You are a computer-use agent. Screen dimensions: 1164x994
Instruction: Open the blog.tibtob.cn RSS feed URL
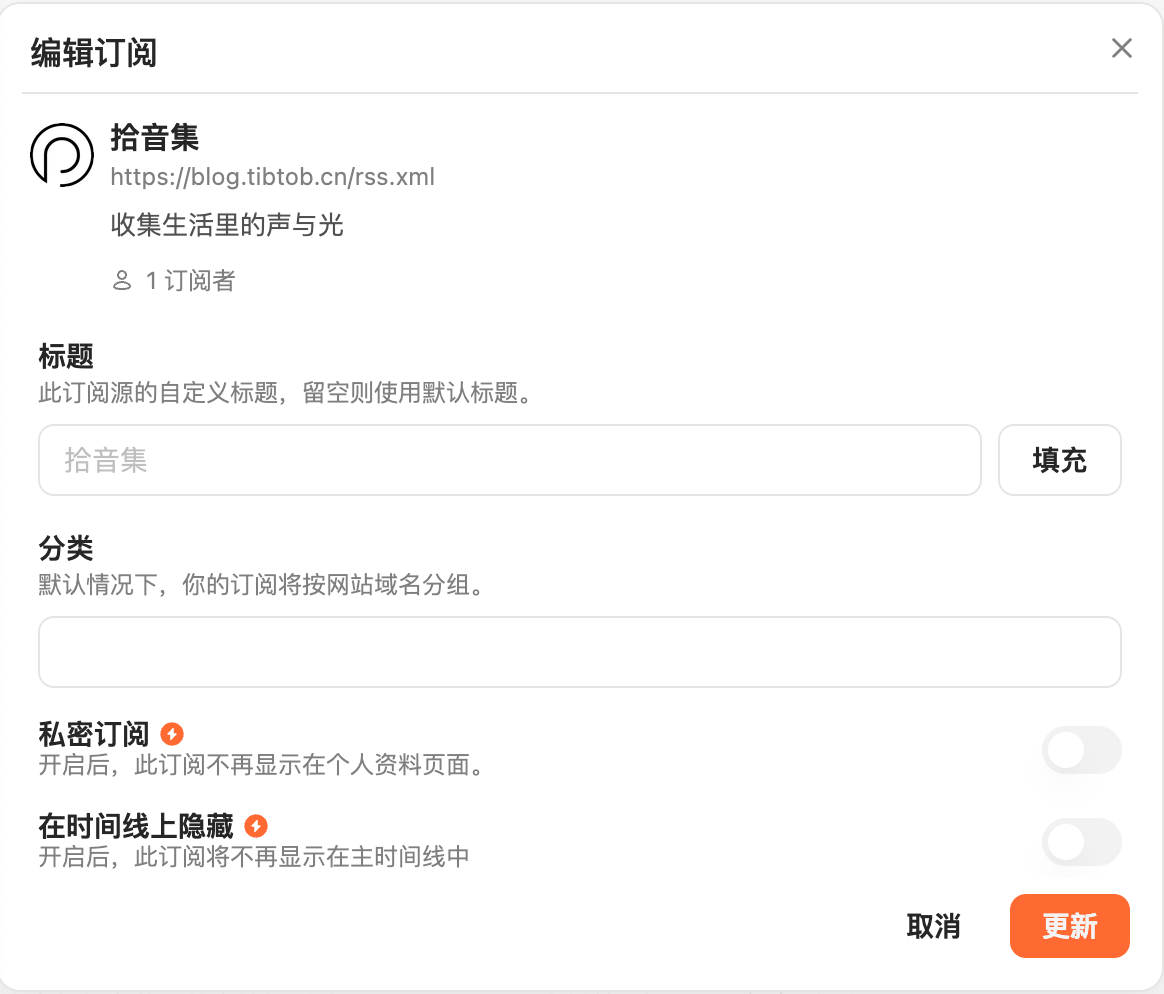[x=272, y=177]
